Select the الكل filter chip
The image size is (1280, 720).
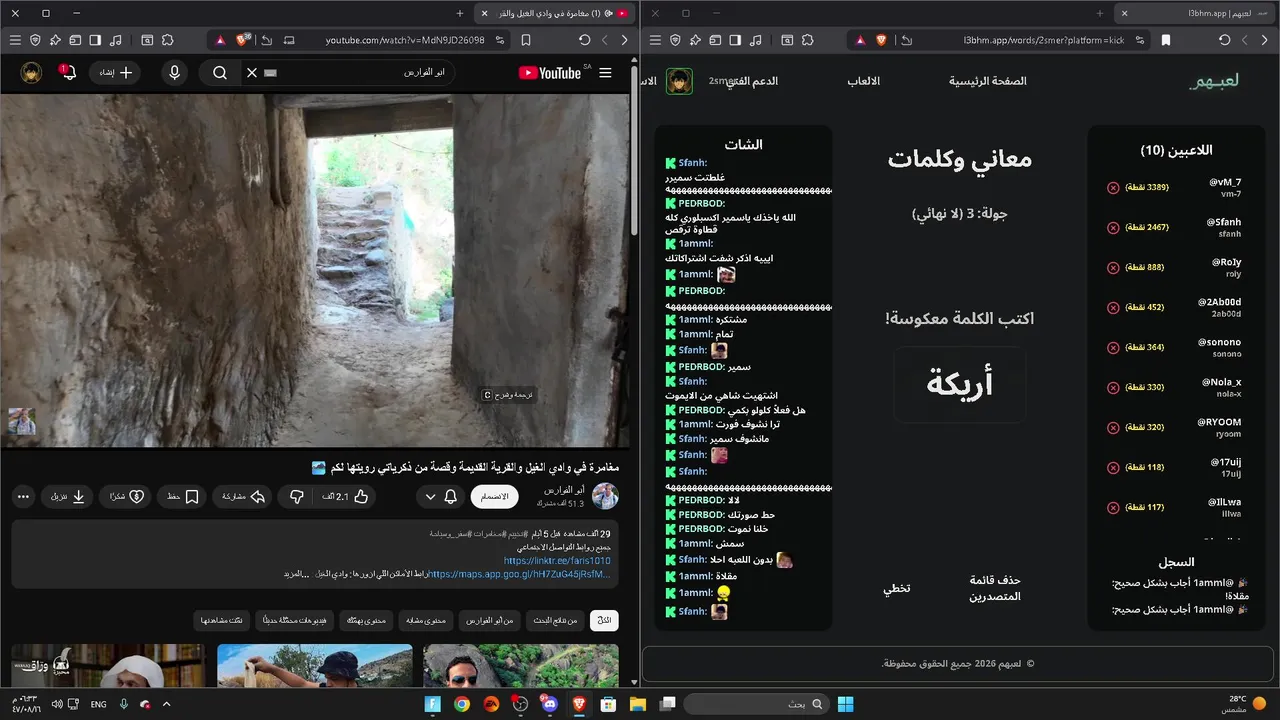tap(604, 621)
